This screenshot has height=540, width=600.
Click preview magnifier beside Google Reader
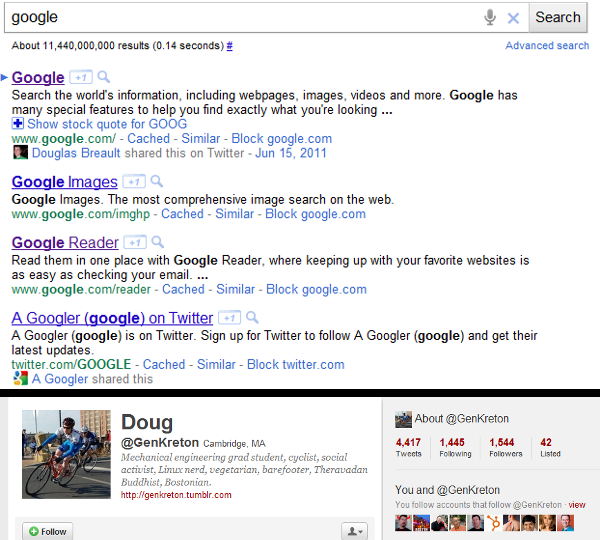[x=158, y=242]
